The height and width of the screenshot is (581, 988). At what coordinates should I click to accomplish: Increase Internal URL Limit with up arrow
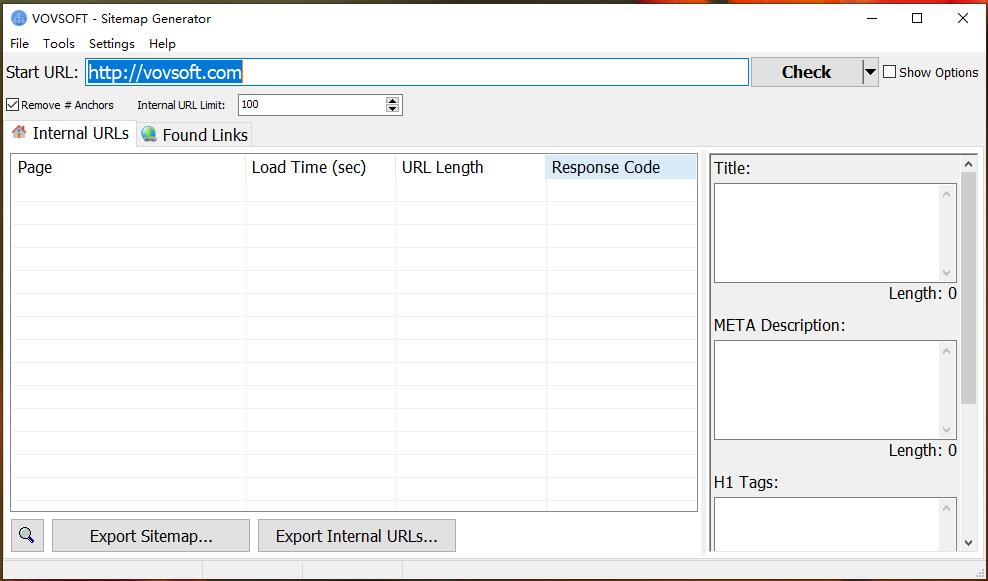click(x=393, y=101)
